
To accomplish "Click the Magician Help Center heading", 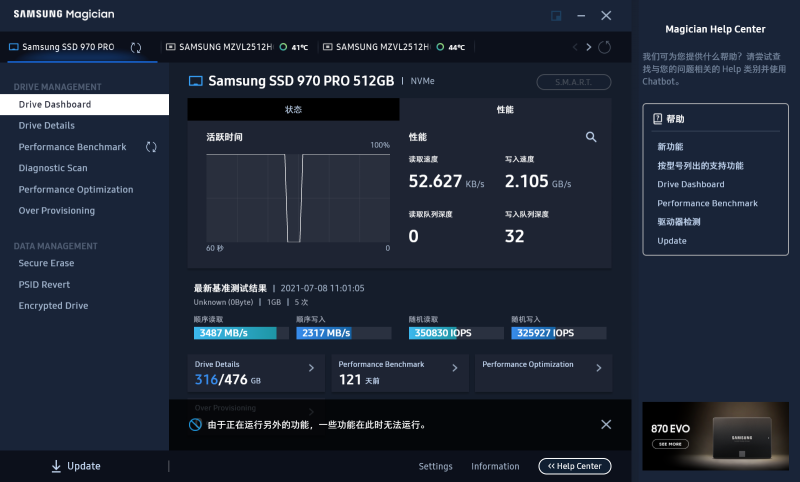I will (x=715, y=29).
